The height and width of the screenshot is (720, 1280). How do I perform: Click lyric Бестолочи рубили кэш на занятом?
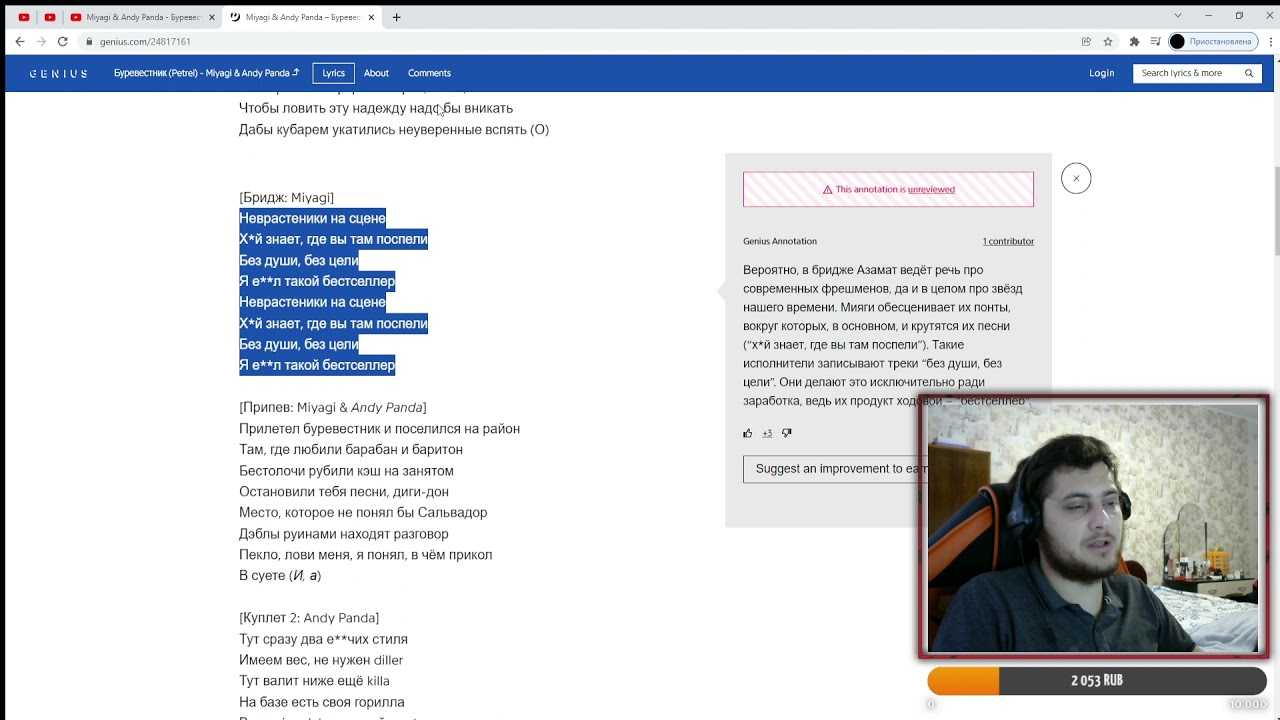(346, 470)
